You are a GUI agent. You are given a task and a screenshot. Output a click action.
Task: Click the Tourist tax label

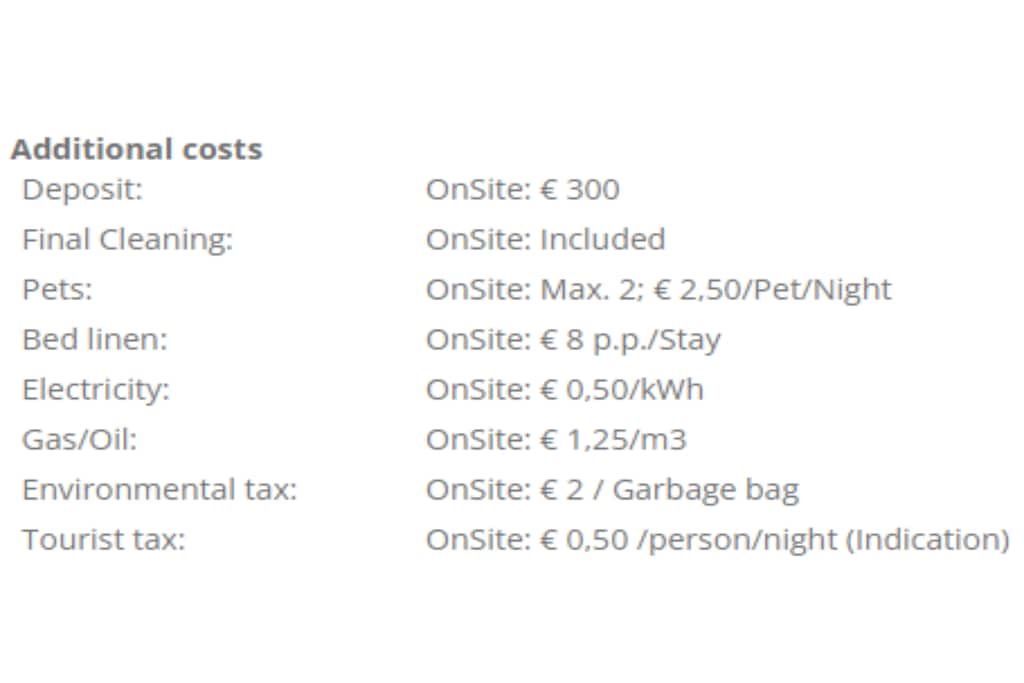coord(104,540)
